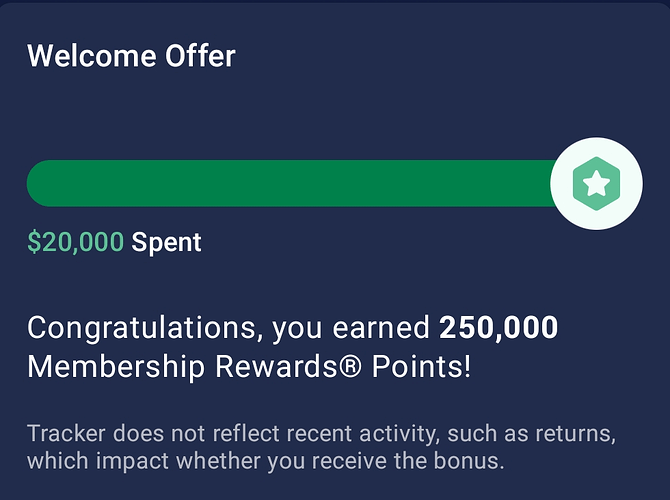Screen dimensions: 670x500
Task: Click the $20,000 spent amount
Action: [76, 241]
